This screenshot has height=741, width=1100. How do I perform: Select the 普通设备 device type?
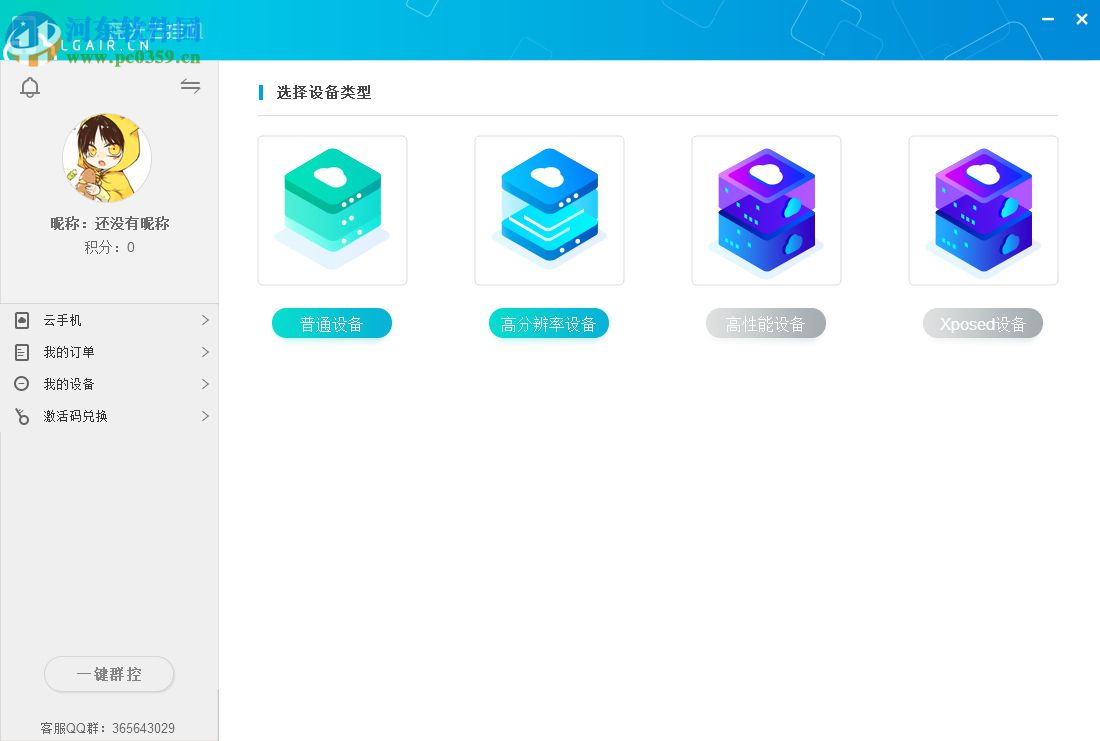tap(332, 323)
